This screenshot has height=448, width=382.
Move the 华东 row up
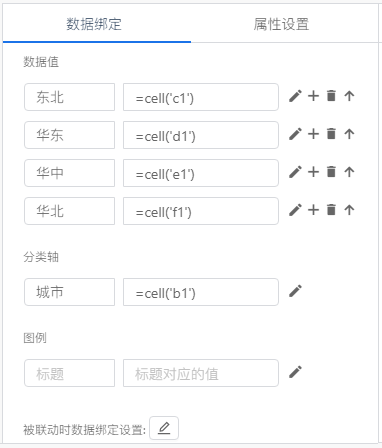coord(349,134)
